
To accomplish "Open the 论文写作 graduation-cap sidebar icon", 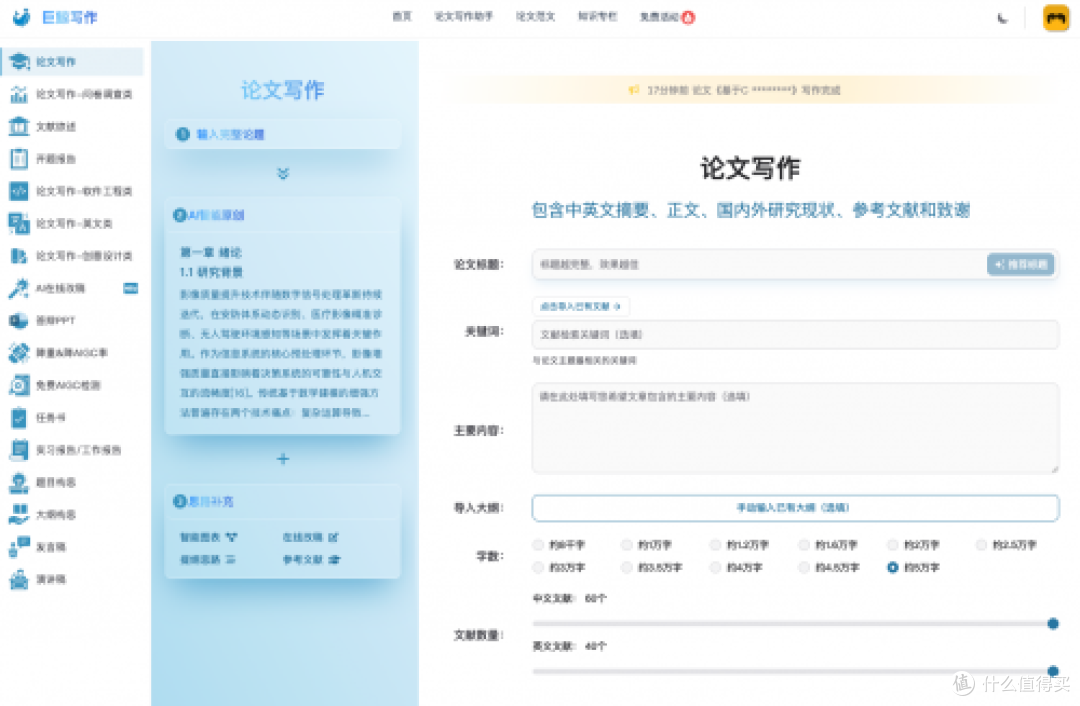I will (19, 61).
